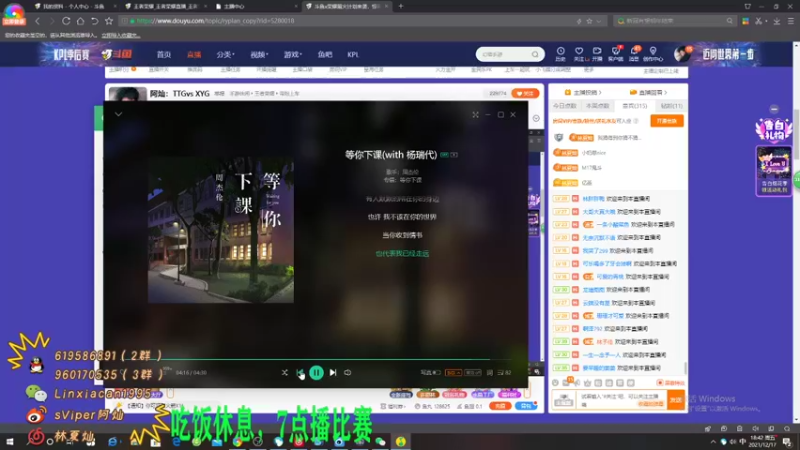Open the 告白礼物 promo banner
The width and height of the screenshot is (800, 450).
pos(773,131)
